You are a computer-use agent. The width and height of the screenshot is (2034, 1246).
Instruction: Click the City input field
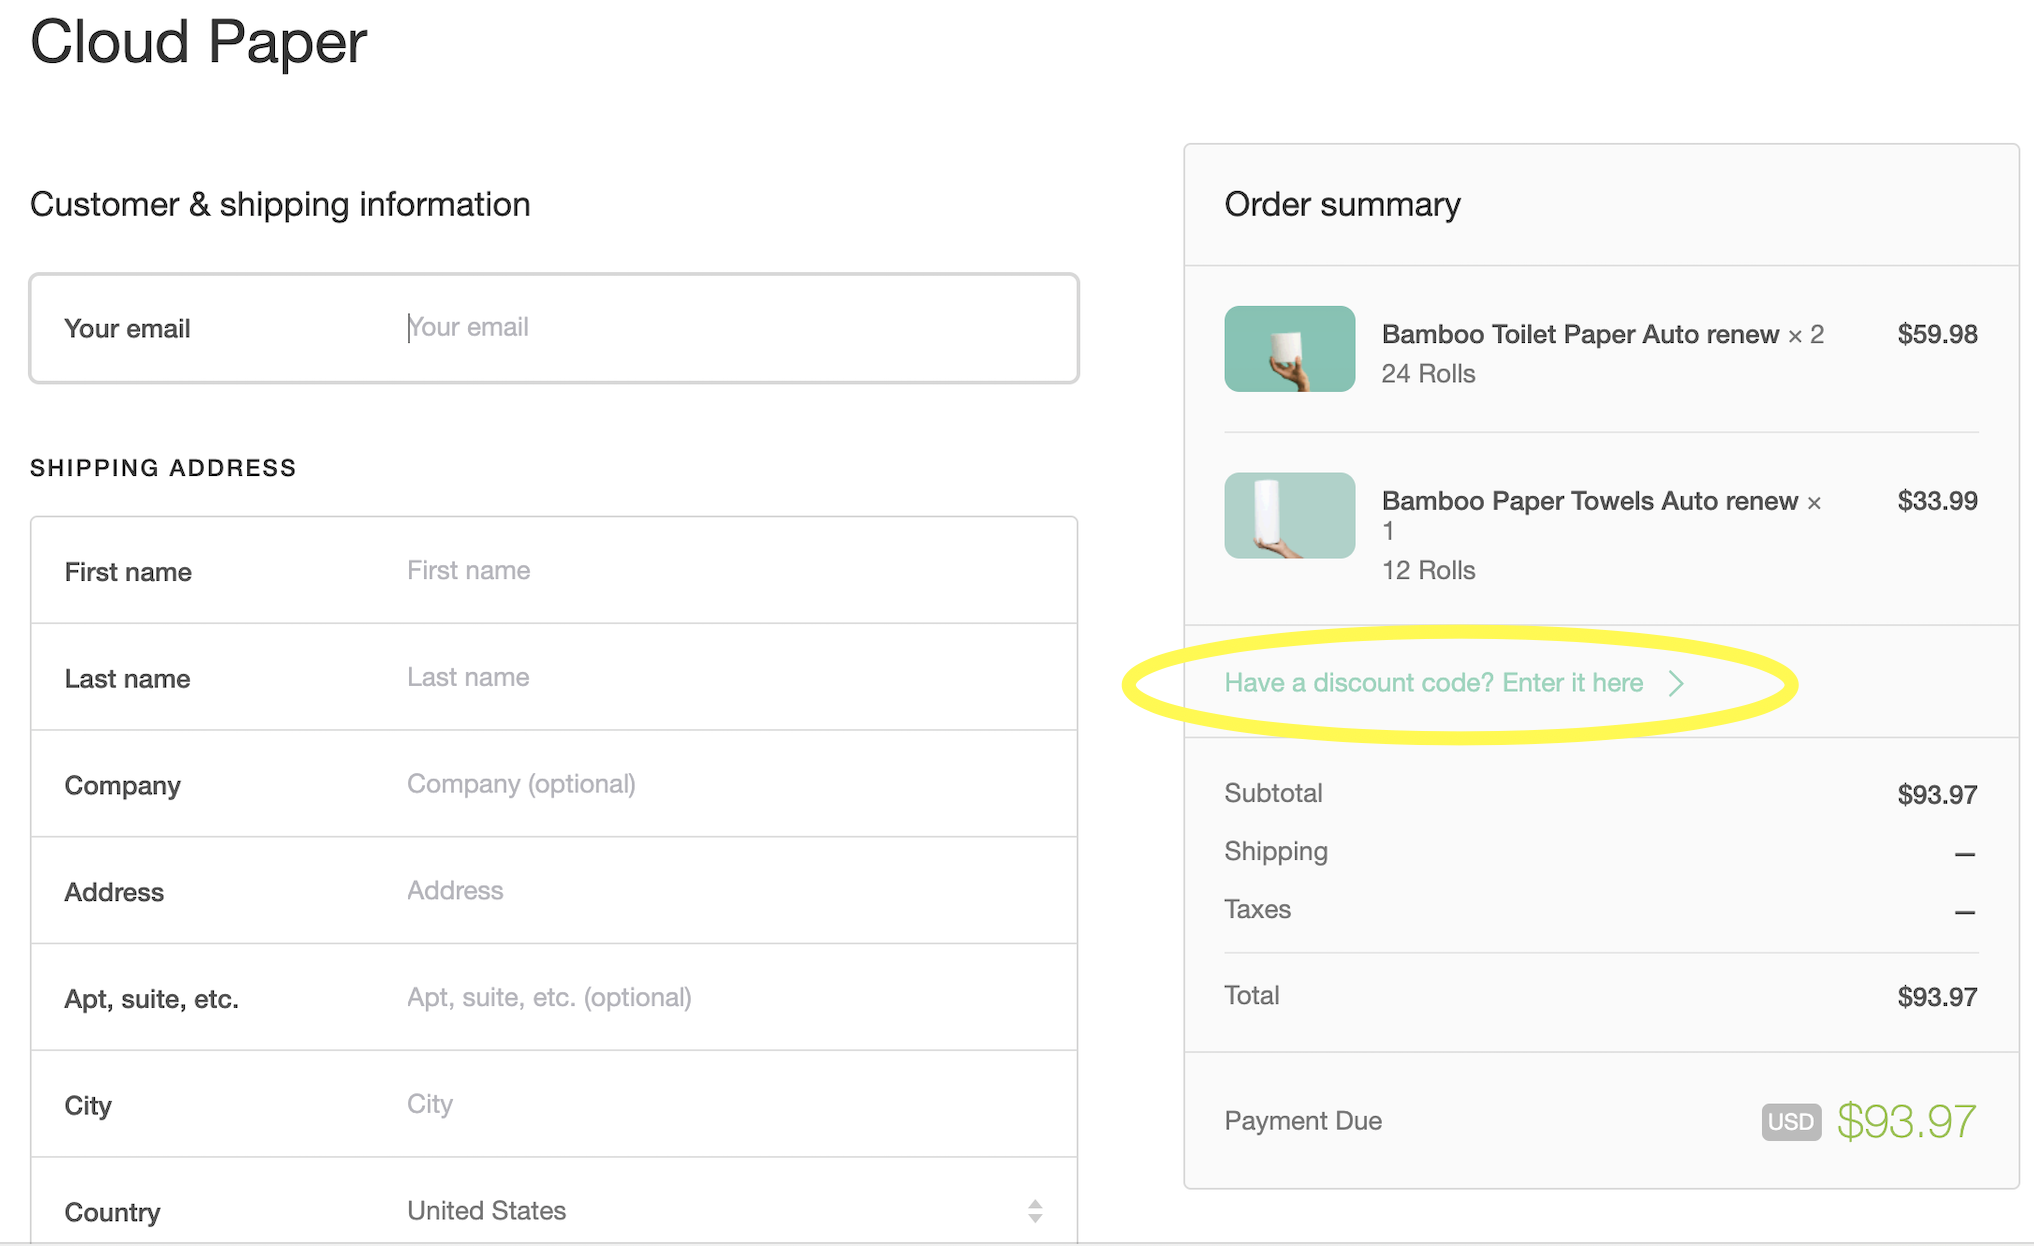[554, 1104]
